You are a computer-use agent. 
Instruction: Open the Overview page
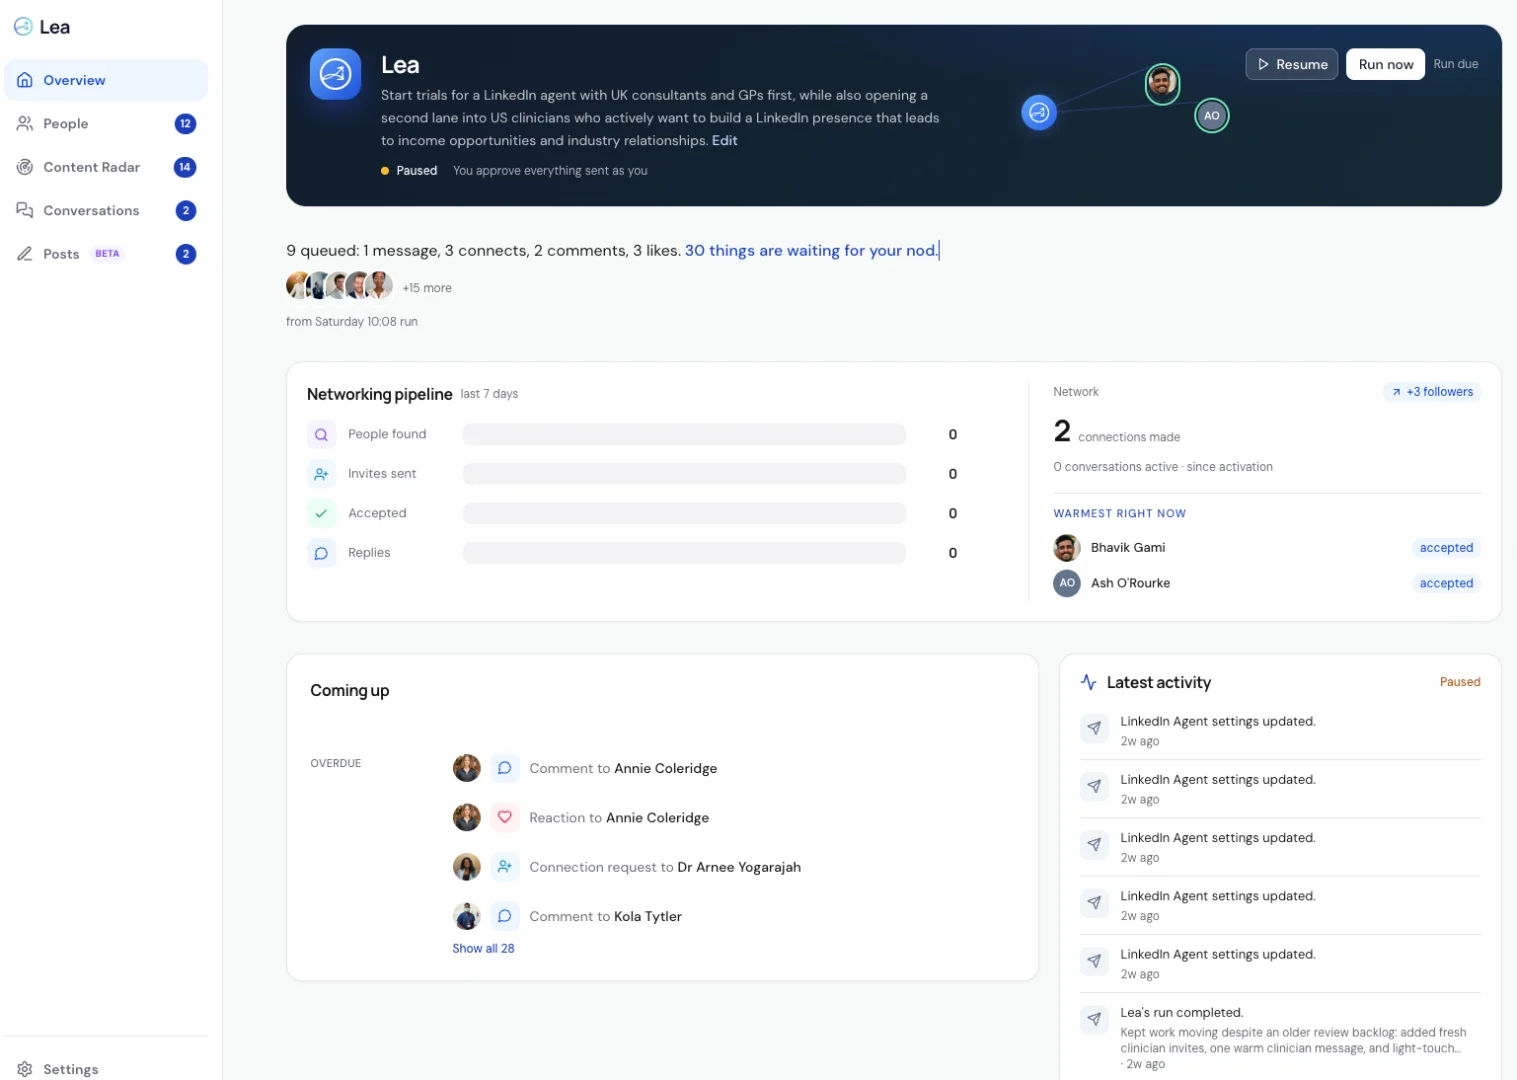106,80
